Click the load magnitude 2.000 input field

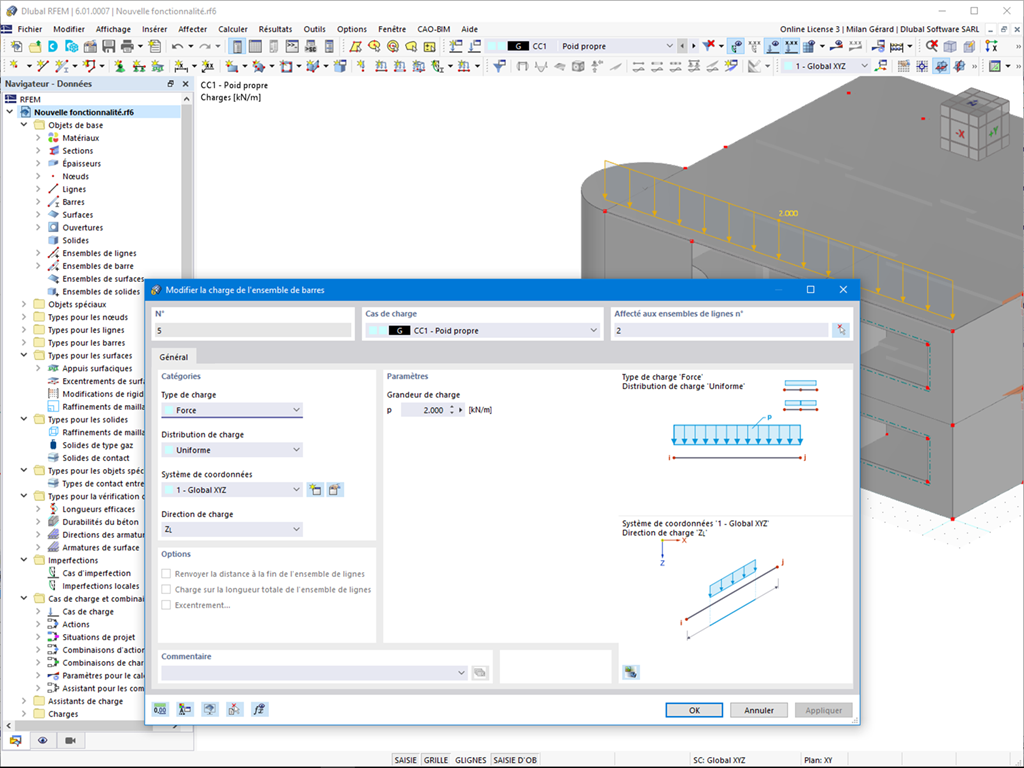pyautogui.click(x=424, y=410)
